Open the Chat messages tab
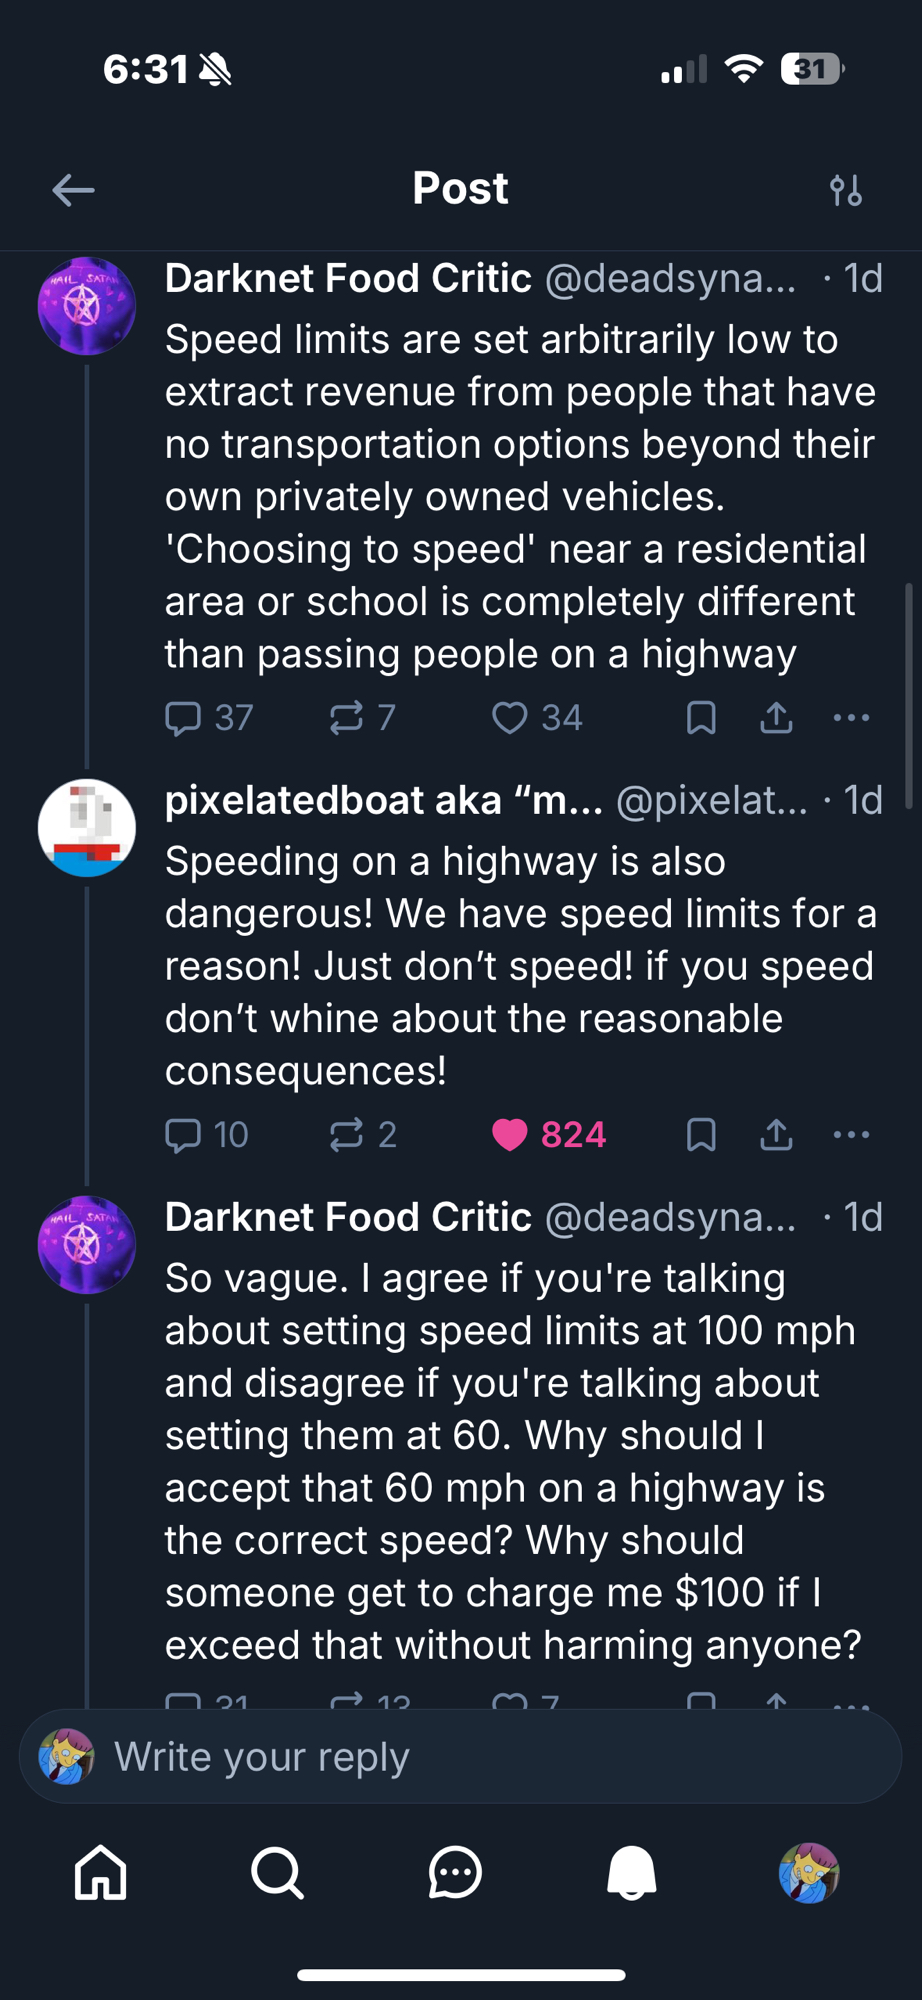 click(x=455, y=1872)
